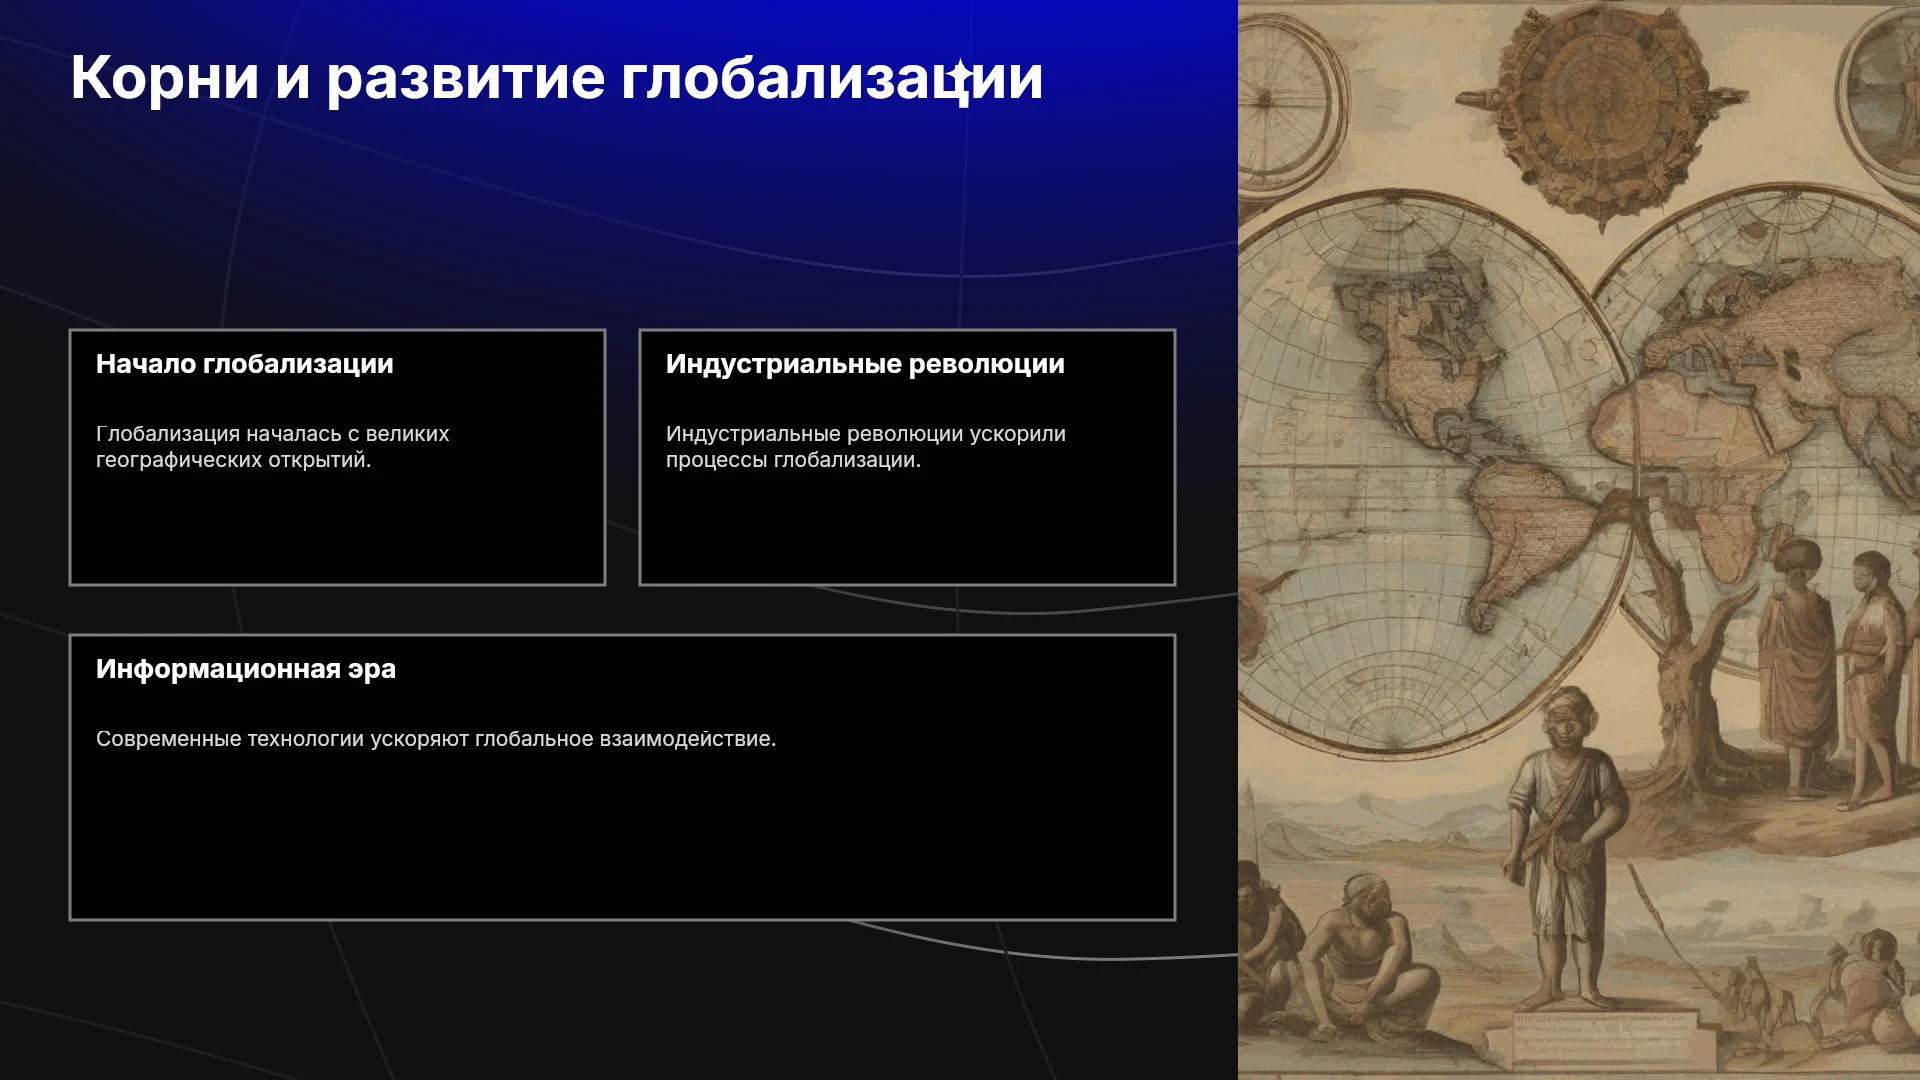Click the two robed figures beside the tree
This screenshot has width=1920, height=1080.
point(1830,670)
